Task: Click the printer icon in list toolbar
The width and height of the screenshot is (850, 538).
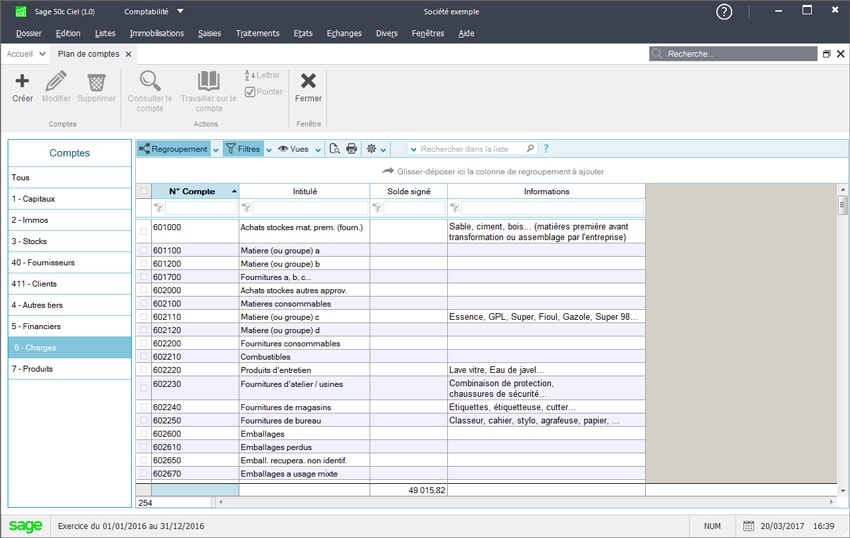Action: click(352, 149)
